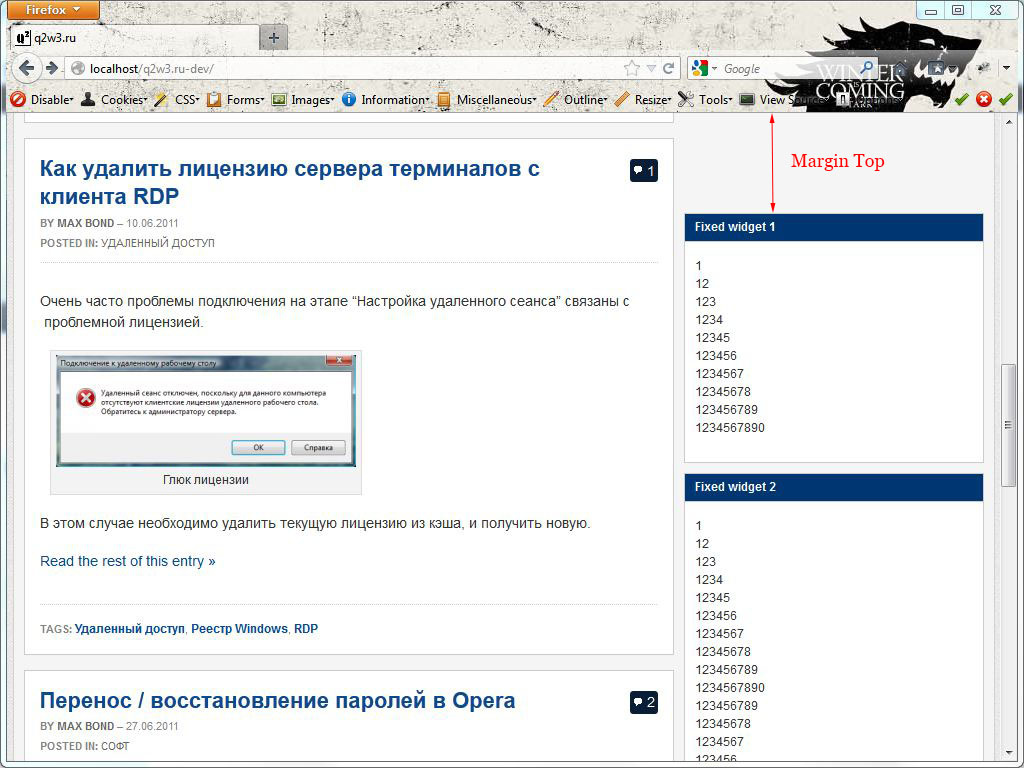The height and width of the screenshot is (768, 1024).
Task: Click "12345678" in Fixed widget 1
Action: pos(723,392)
